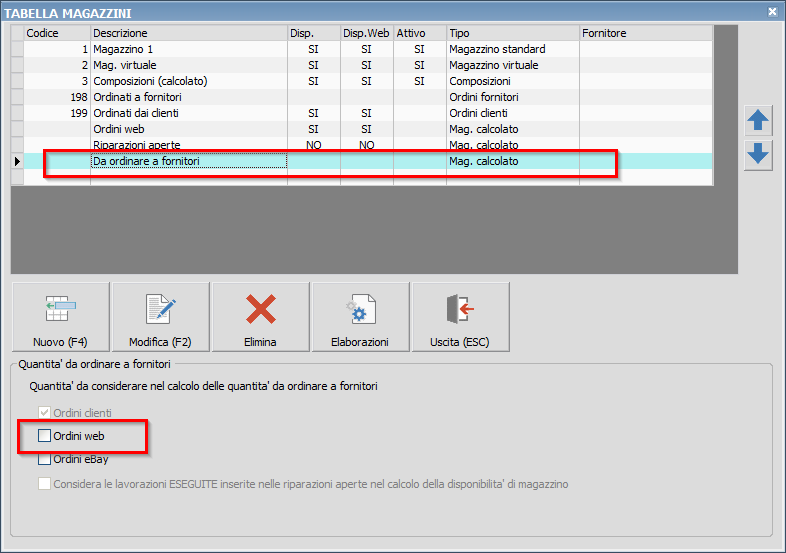Click Ordini fornitori type cell
Viewport: 786px width, 553px height.
(x=513, y=97)
